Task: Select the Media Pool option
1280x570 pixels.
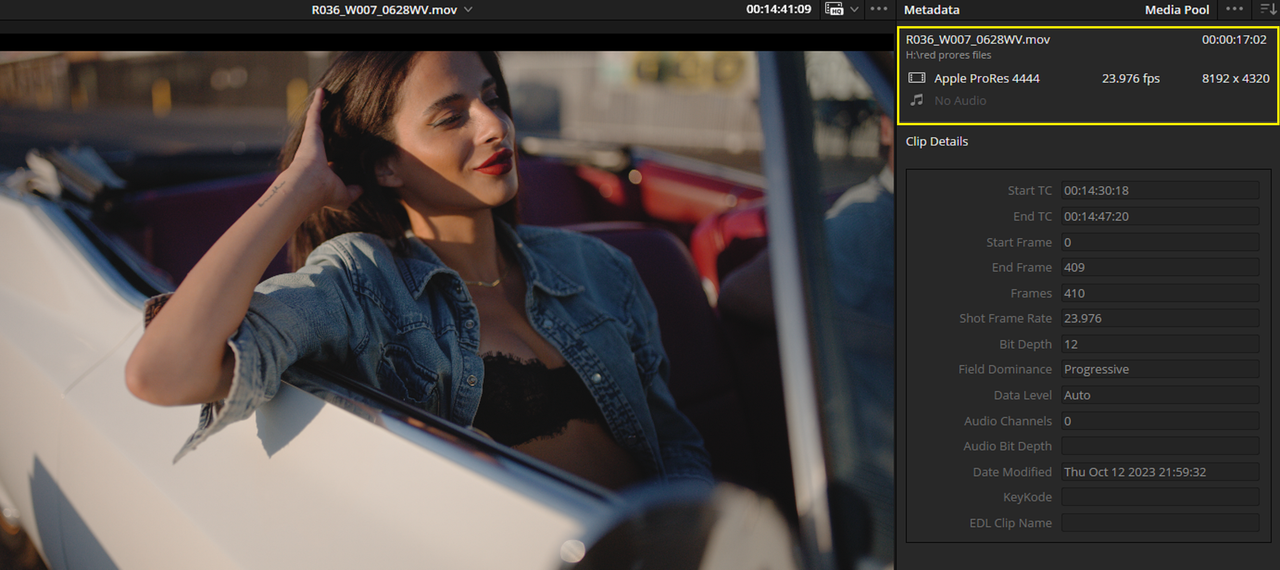Action: pos(1177,9)
